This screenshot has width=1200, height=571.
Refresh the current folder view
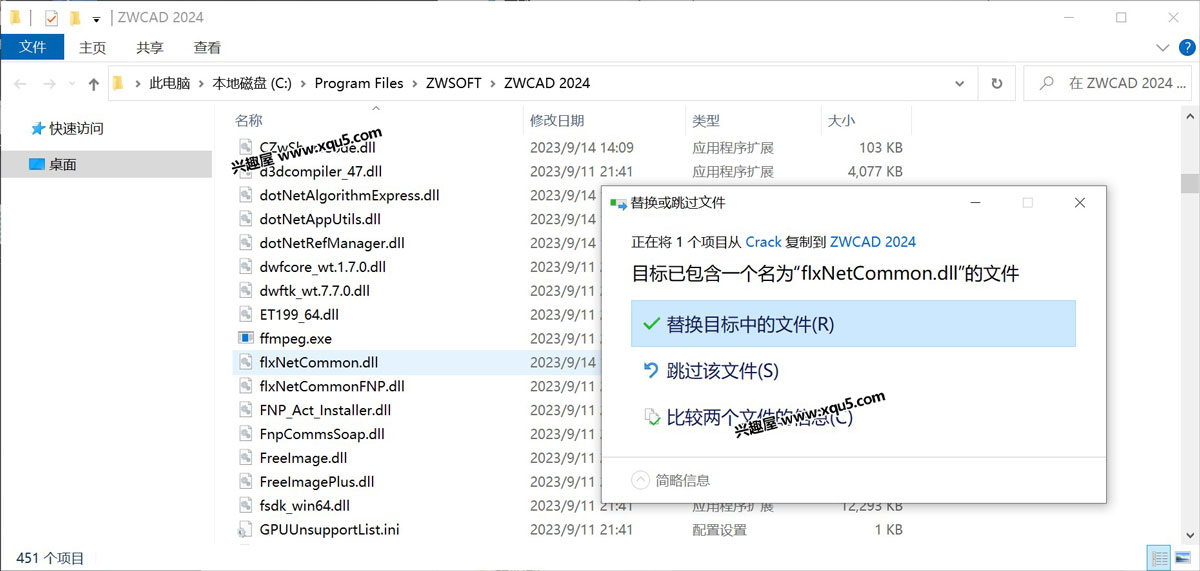click(x=996, y=84)
